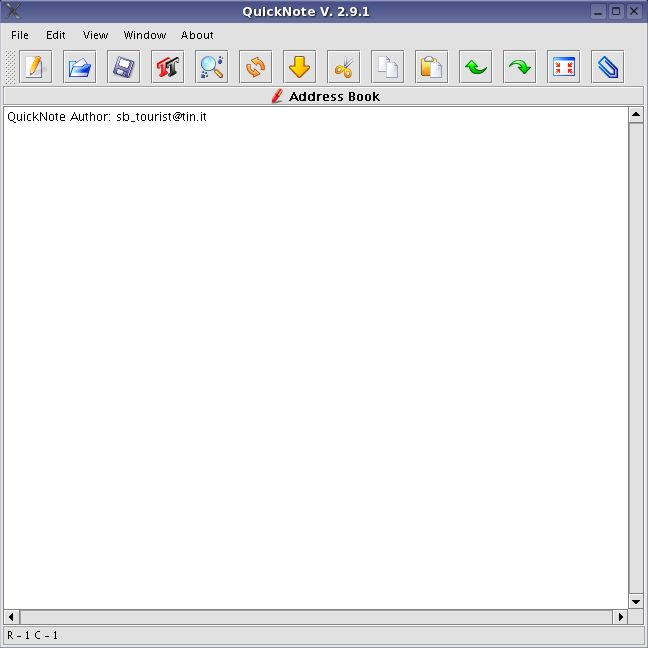Open the About menu

197,35
